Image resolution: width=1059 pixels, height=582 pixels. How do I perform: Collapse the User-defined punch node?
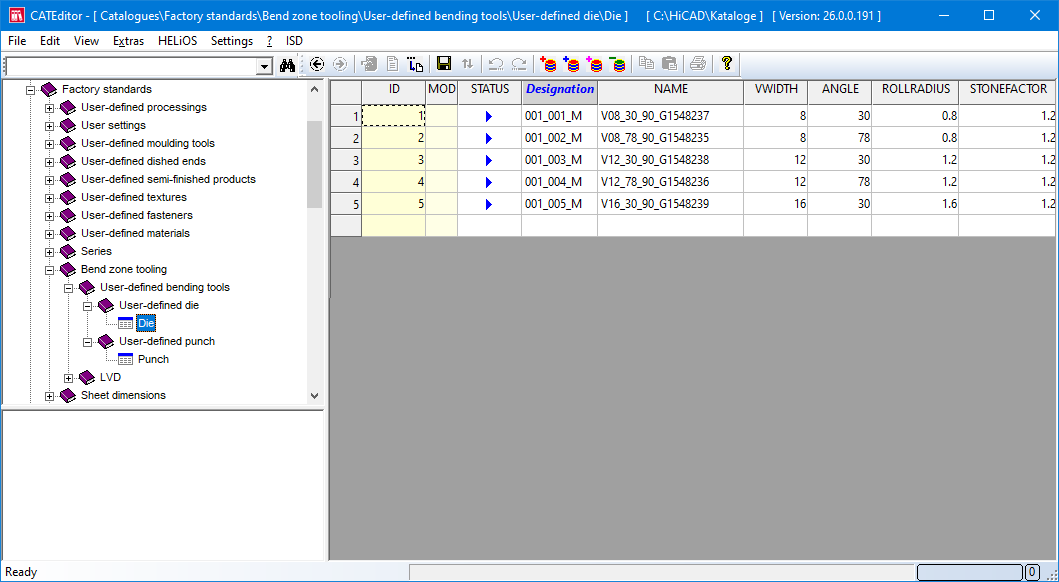[x=87, y=342]
